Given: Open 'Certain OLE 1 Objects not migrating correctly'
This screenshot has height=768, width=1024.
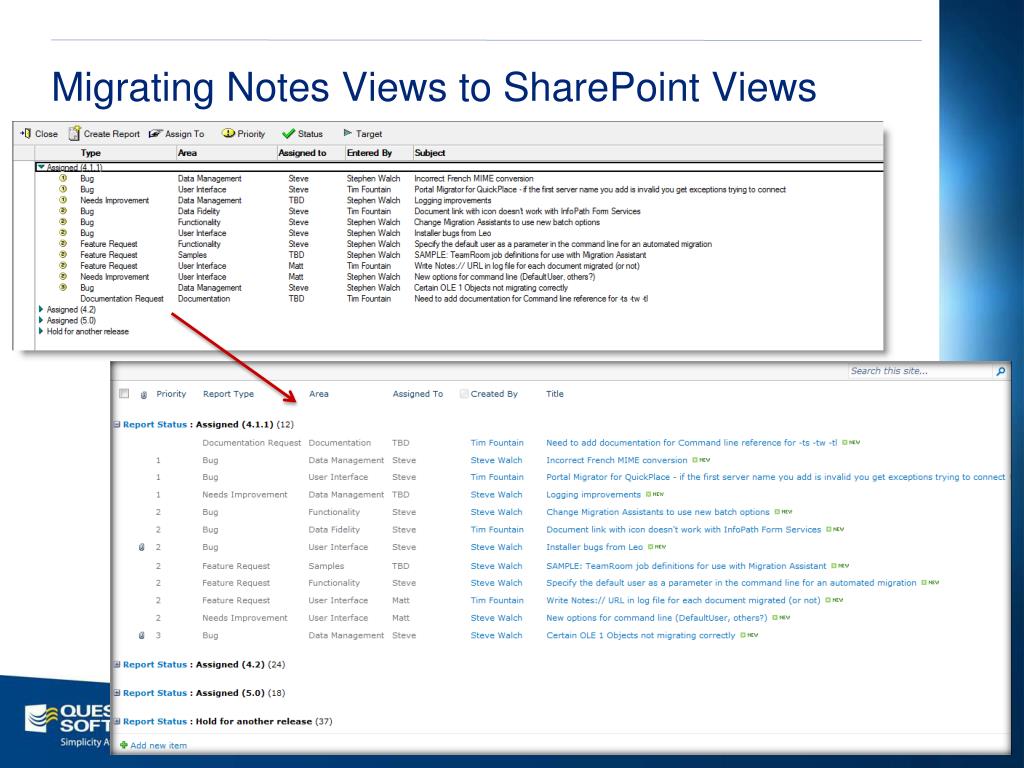Looking at the screenshot, I should pos(641,635).
